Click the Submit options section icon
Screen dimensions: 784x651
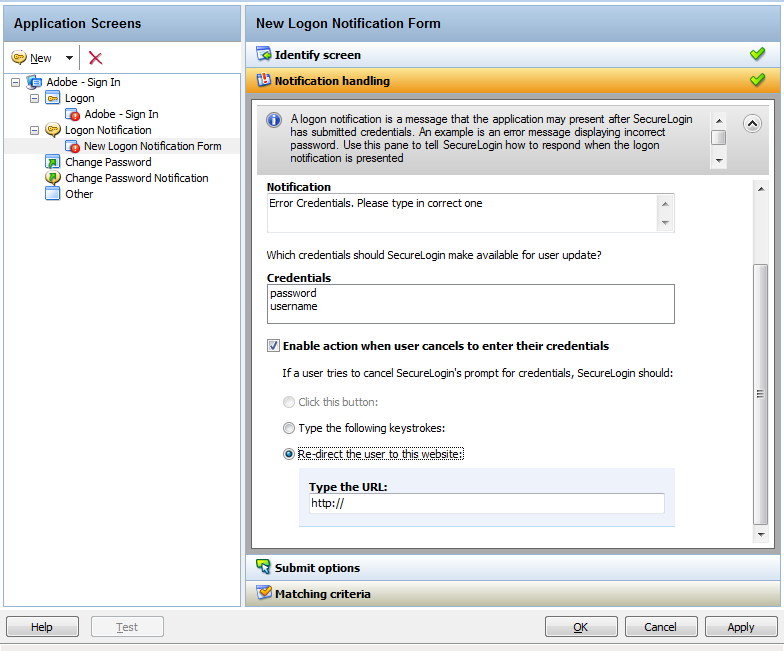pos(264,567)
